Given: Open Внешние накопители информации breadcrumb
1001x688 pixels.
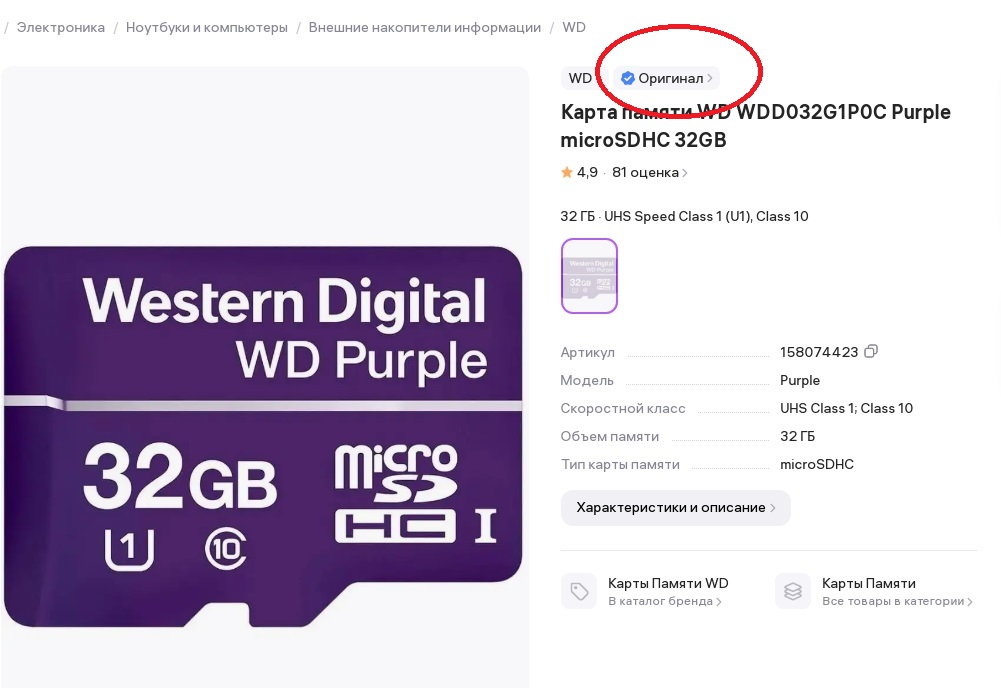Looking at the screenshot, I should pyautogui.click(x=425, y=27).
